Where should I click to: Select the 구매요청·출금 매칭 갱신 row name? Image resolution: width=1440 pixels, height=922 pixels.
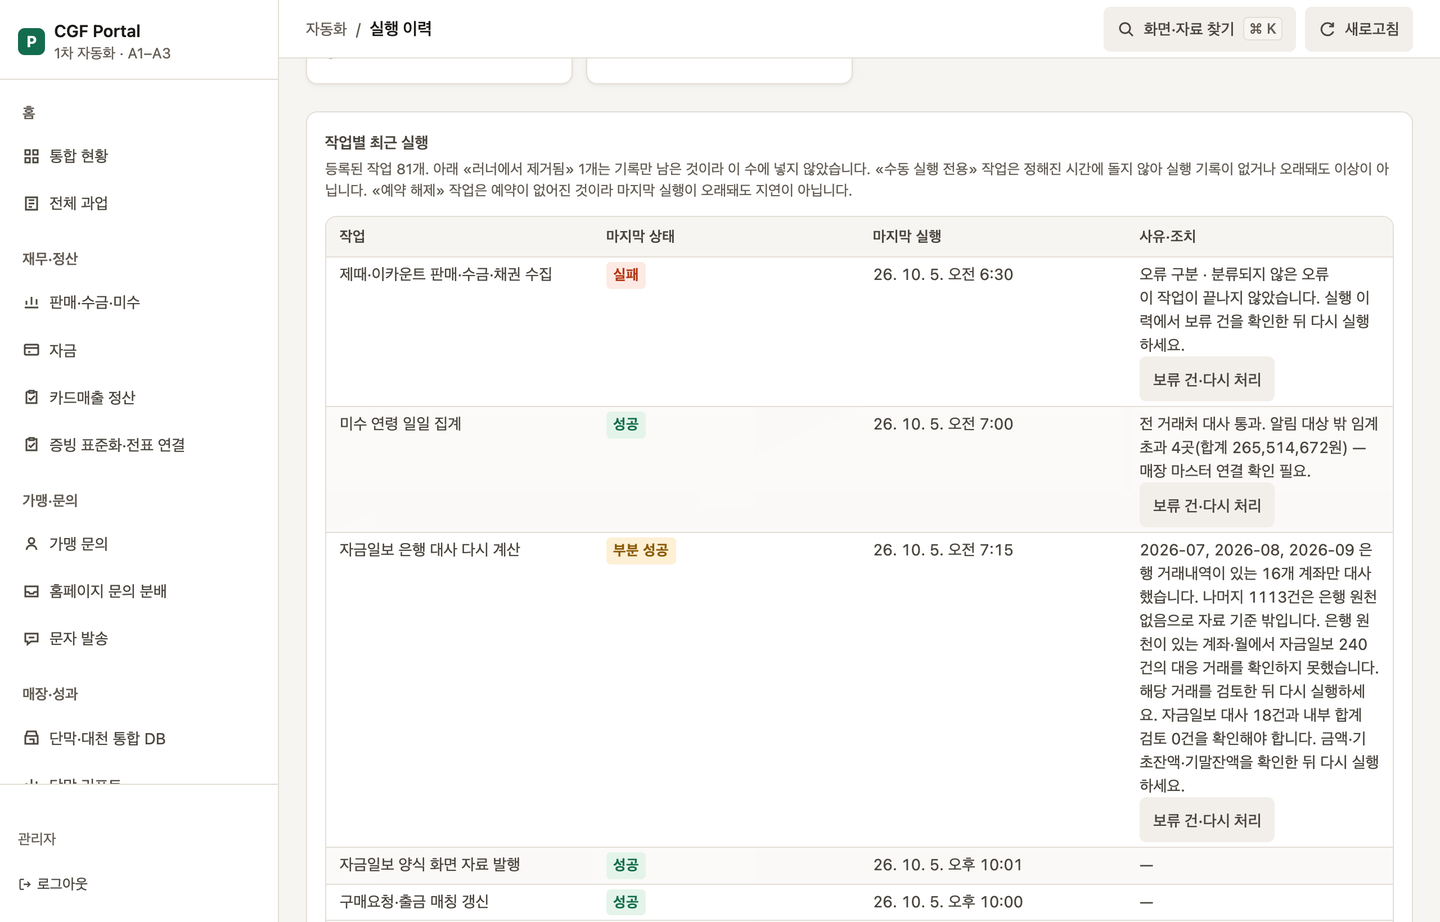point(414,902)
